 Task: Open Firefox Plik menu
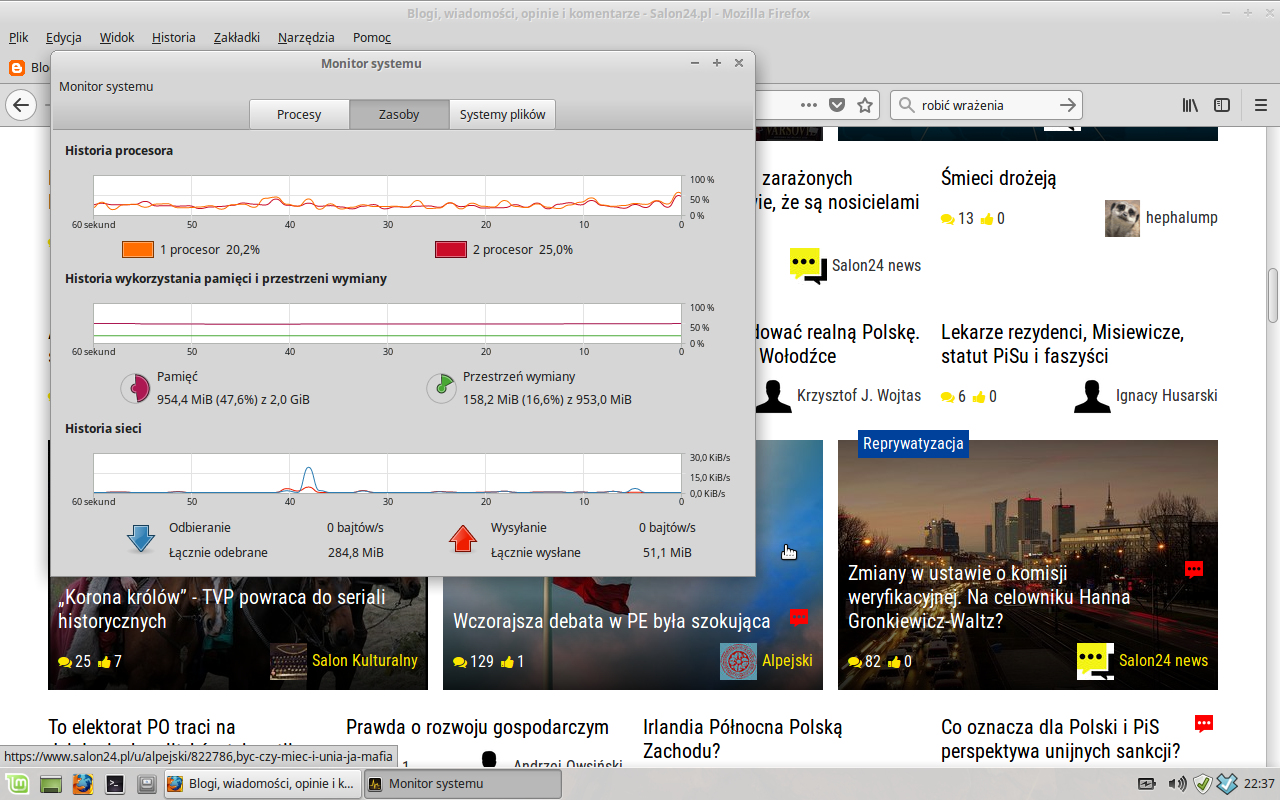18,37
